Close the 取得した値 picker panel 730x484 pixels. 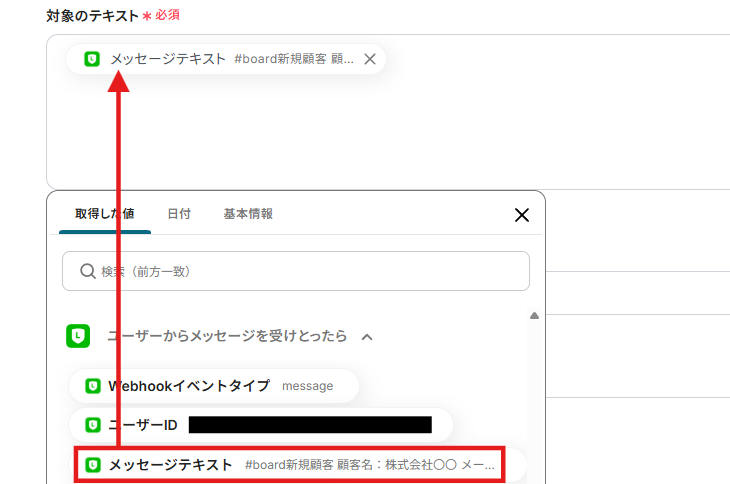[x=522, y=215]
